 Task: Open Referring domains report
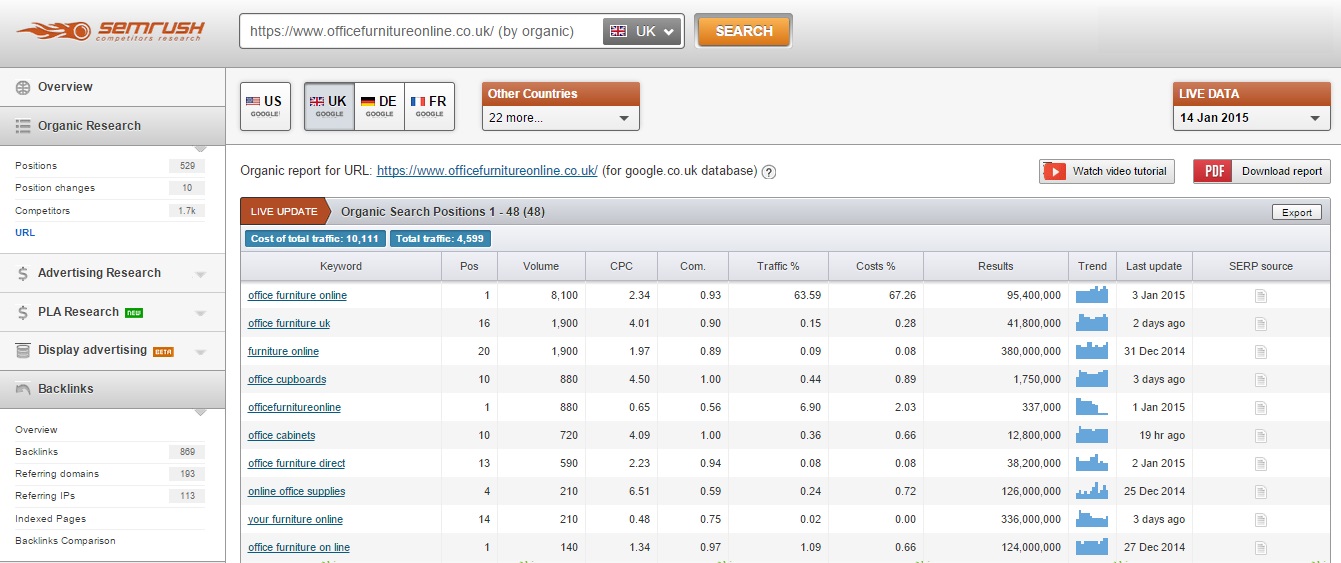(x=57, y=474)
